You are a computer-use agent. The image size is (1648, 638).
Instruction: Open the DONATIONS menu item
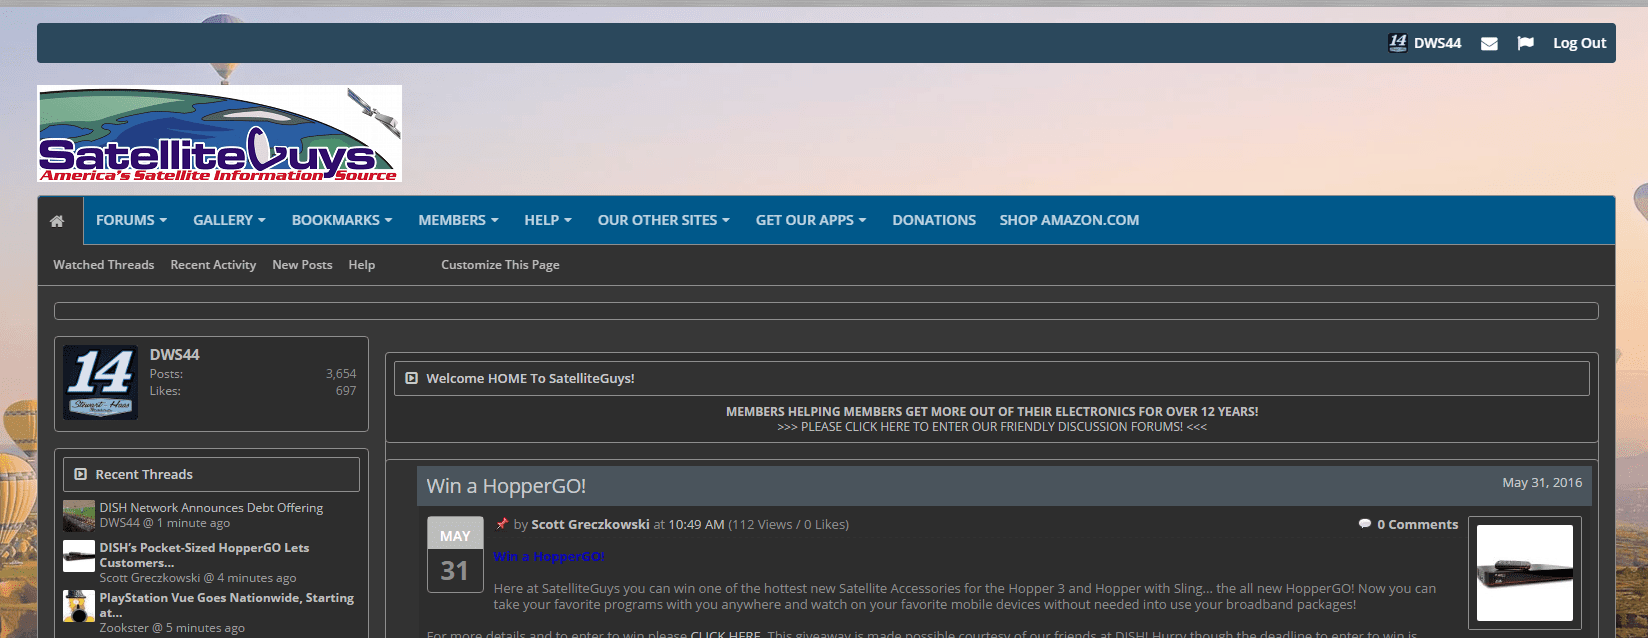[x=934, y=220]
